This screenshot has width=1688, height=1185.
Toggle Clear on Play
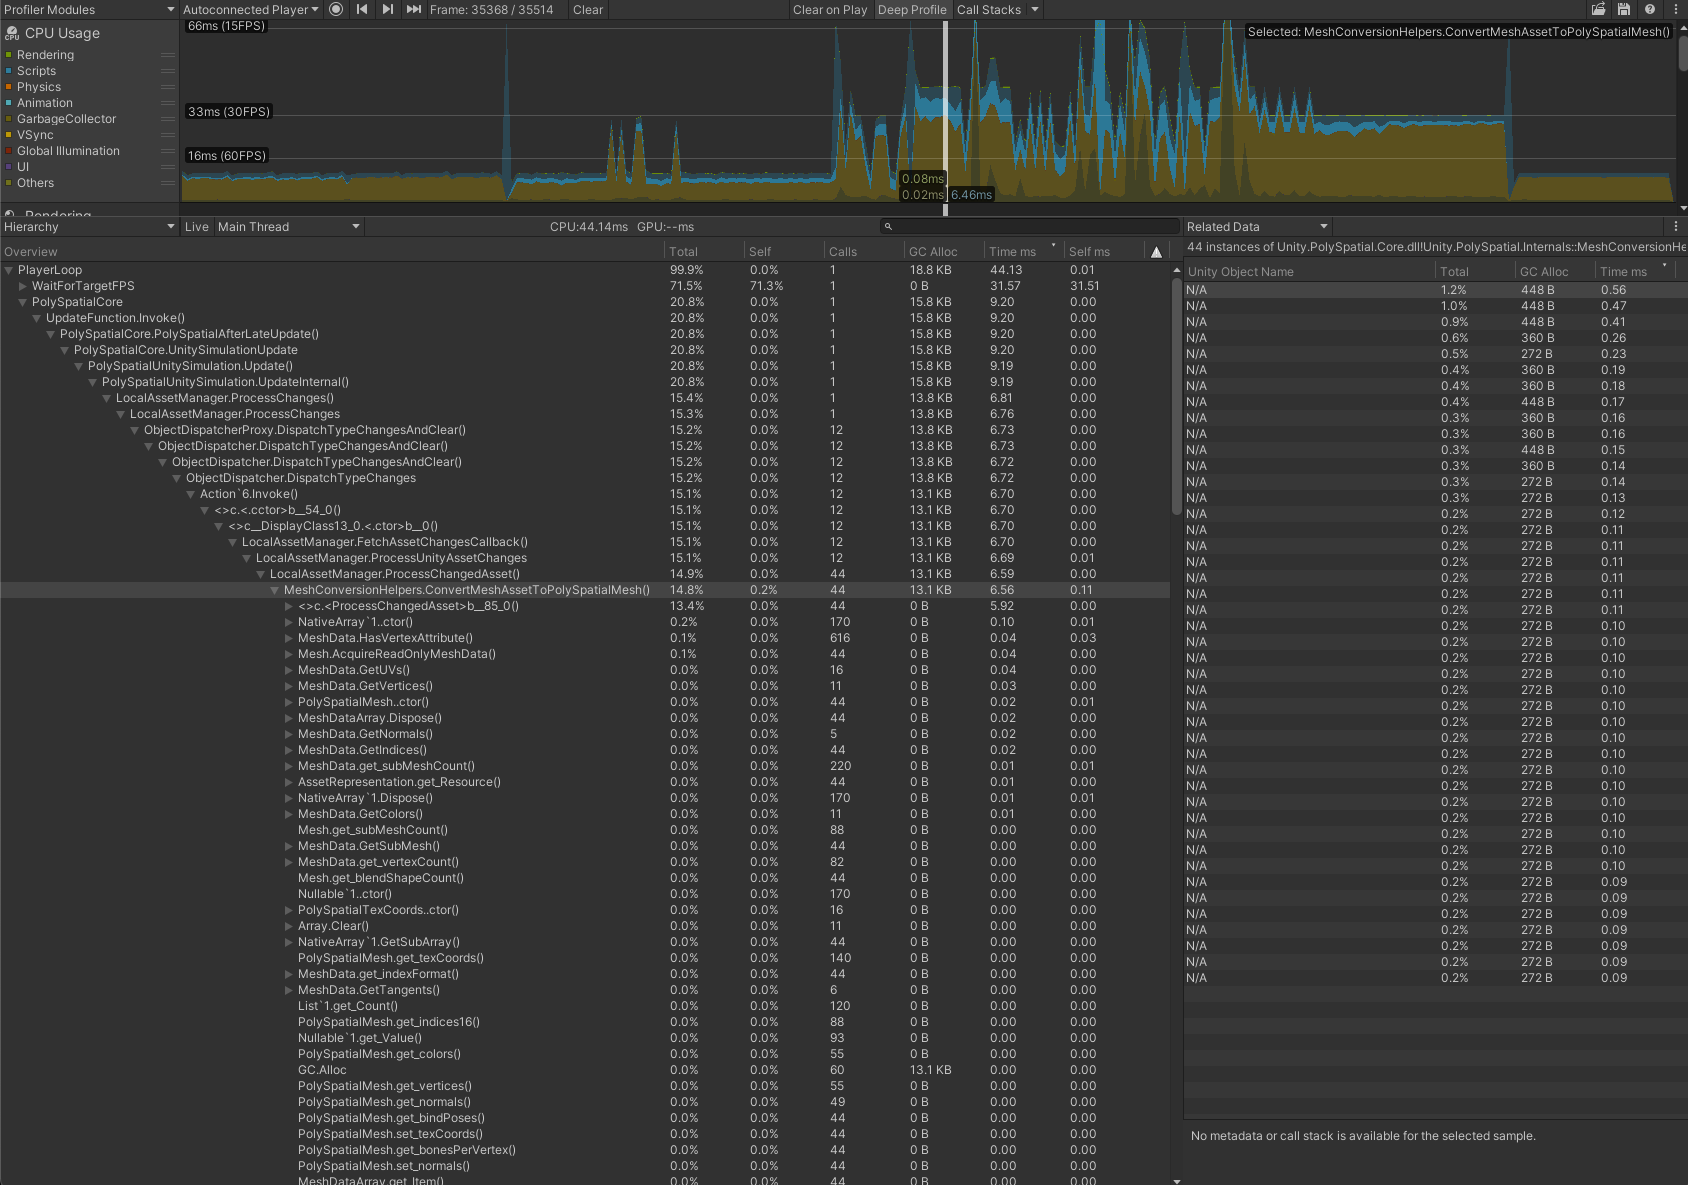830,10
